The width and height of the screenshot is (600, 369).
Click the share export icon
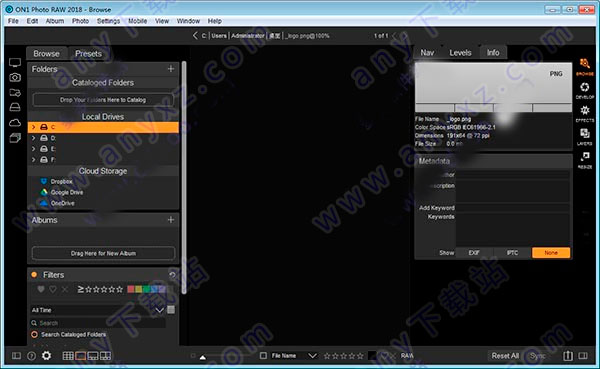568,356
